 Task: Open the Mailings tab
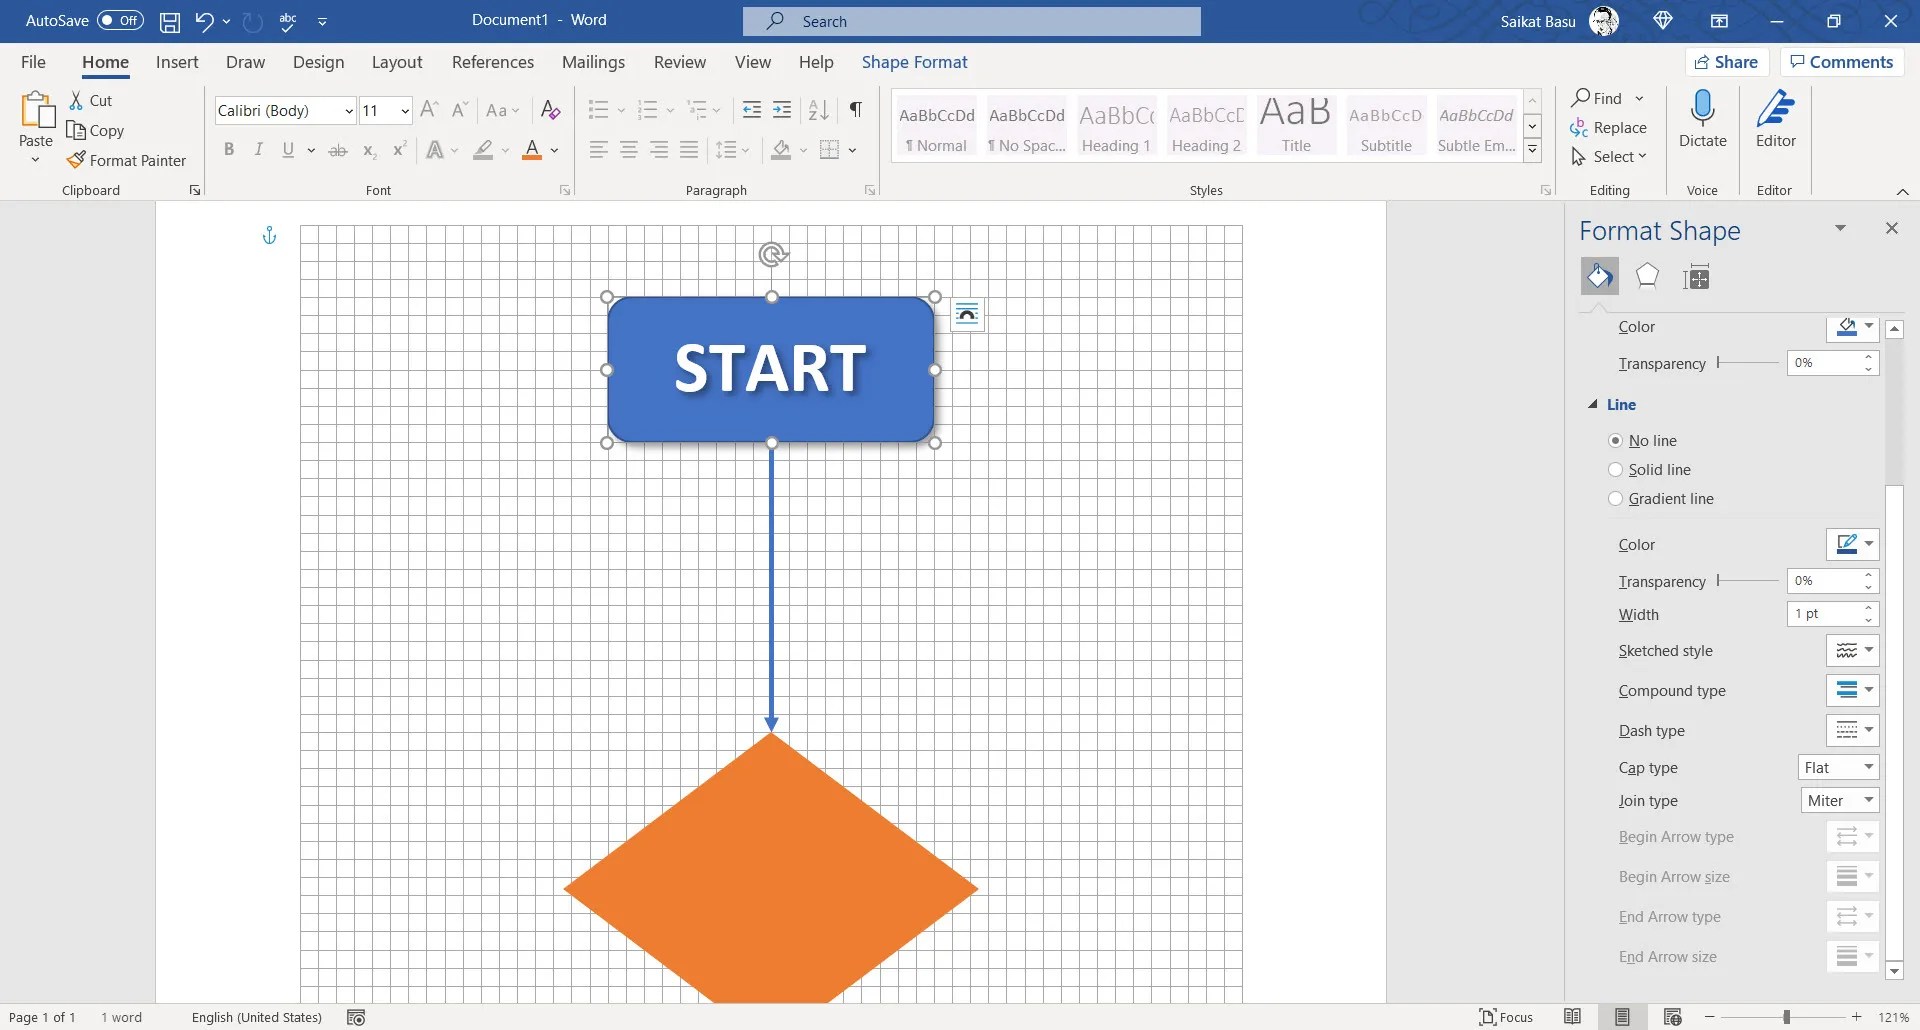click(x=594, y=62)
